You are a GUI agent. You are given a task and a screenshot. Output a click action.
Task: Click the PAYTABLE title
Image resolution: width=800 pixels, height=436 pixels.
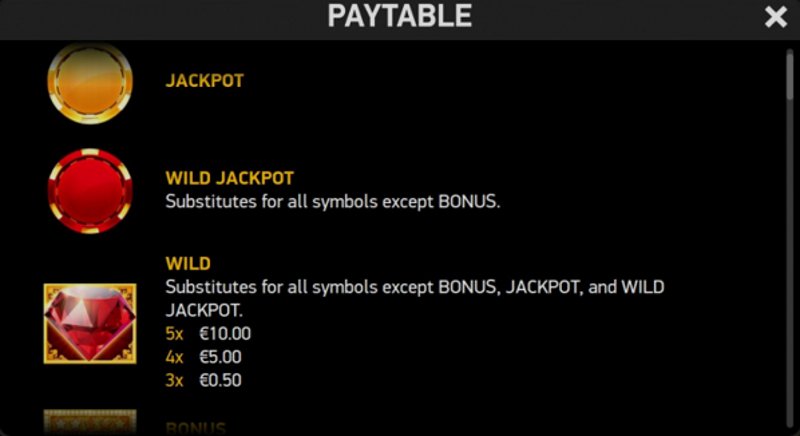coord(399,16)
